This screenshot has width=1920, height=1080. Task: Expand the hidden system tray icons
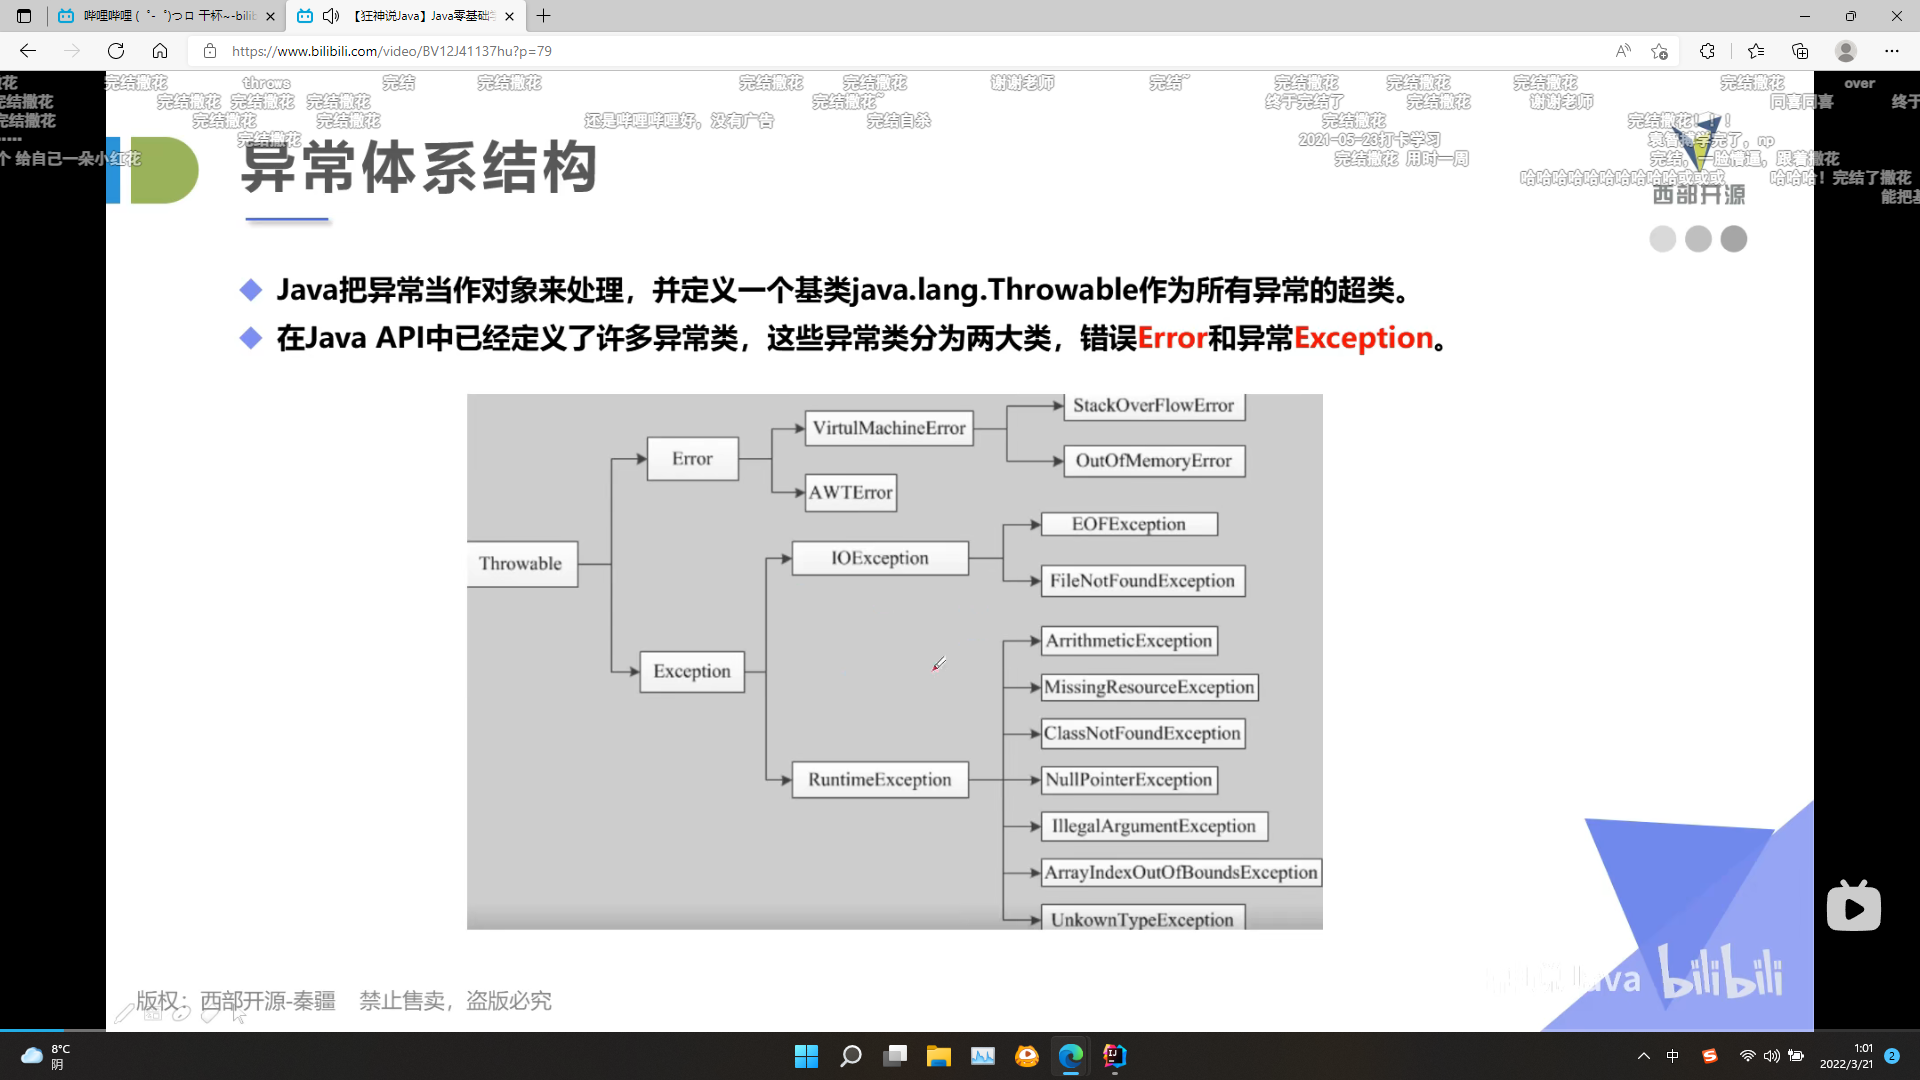pos(1643,1056)
